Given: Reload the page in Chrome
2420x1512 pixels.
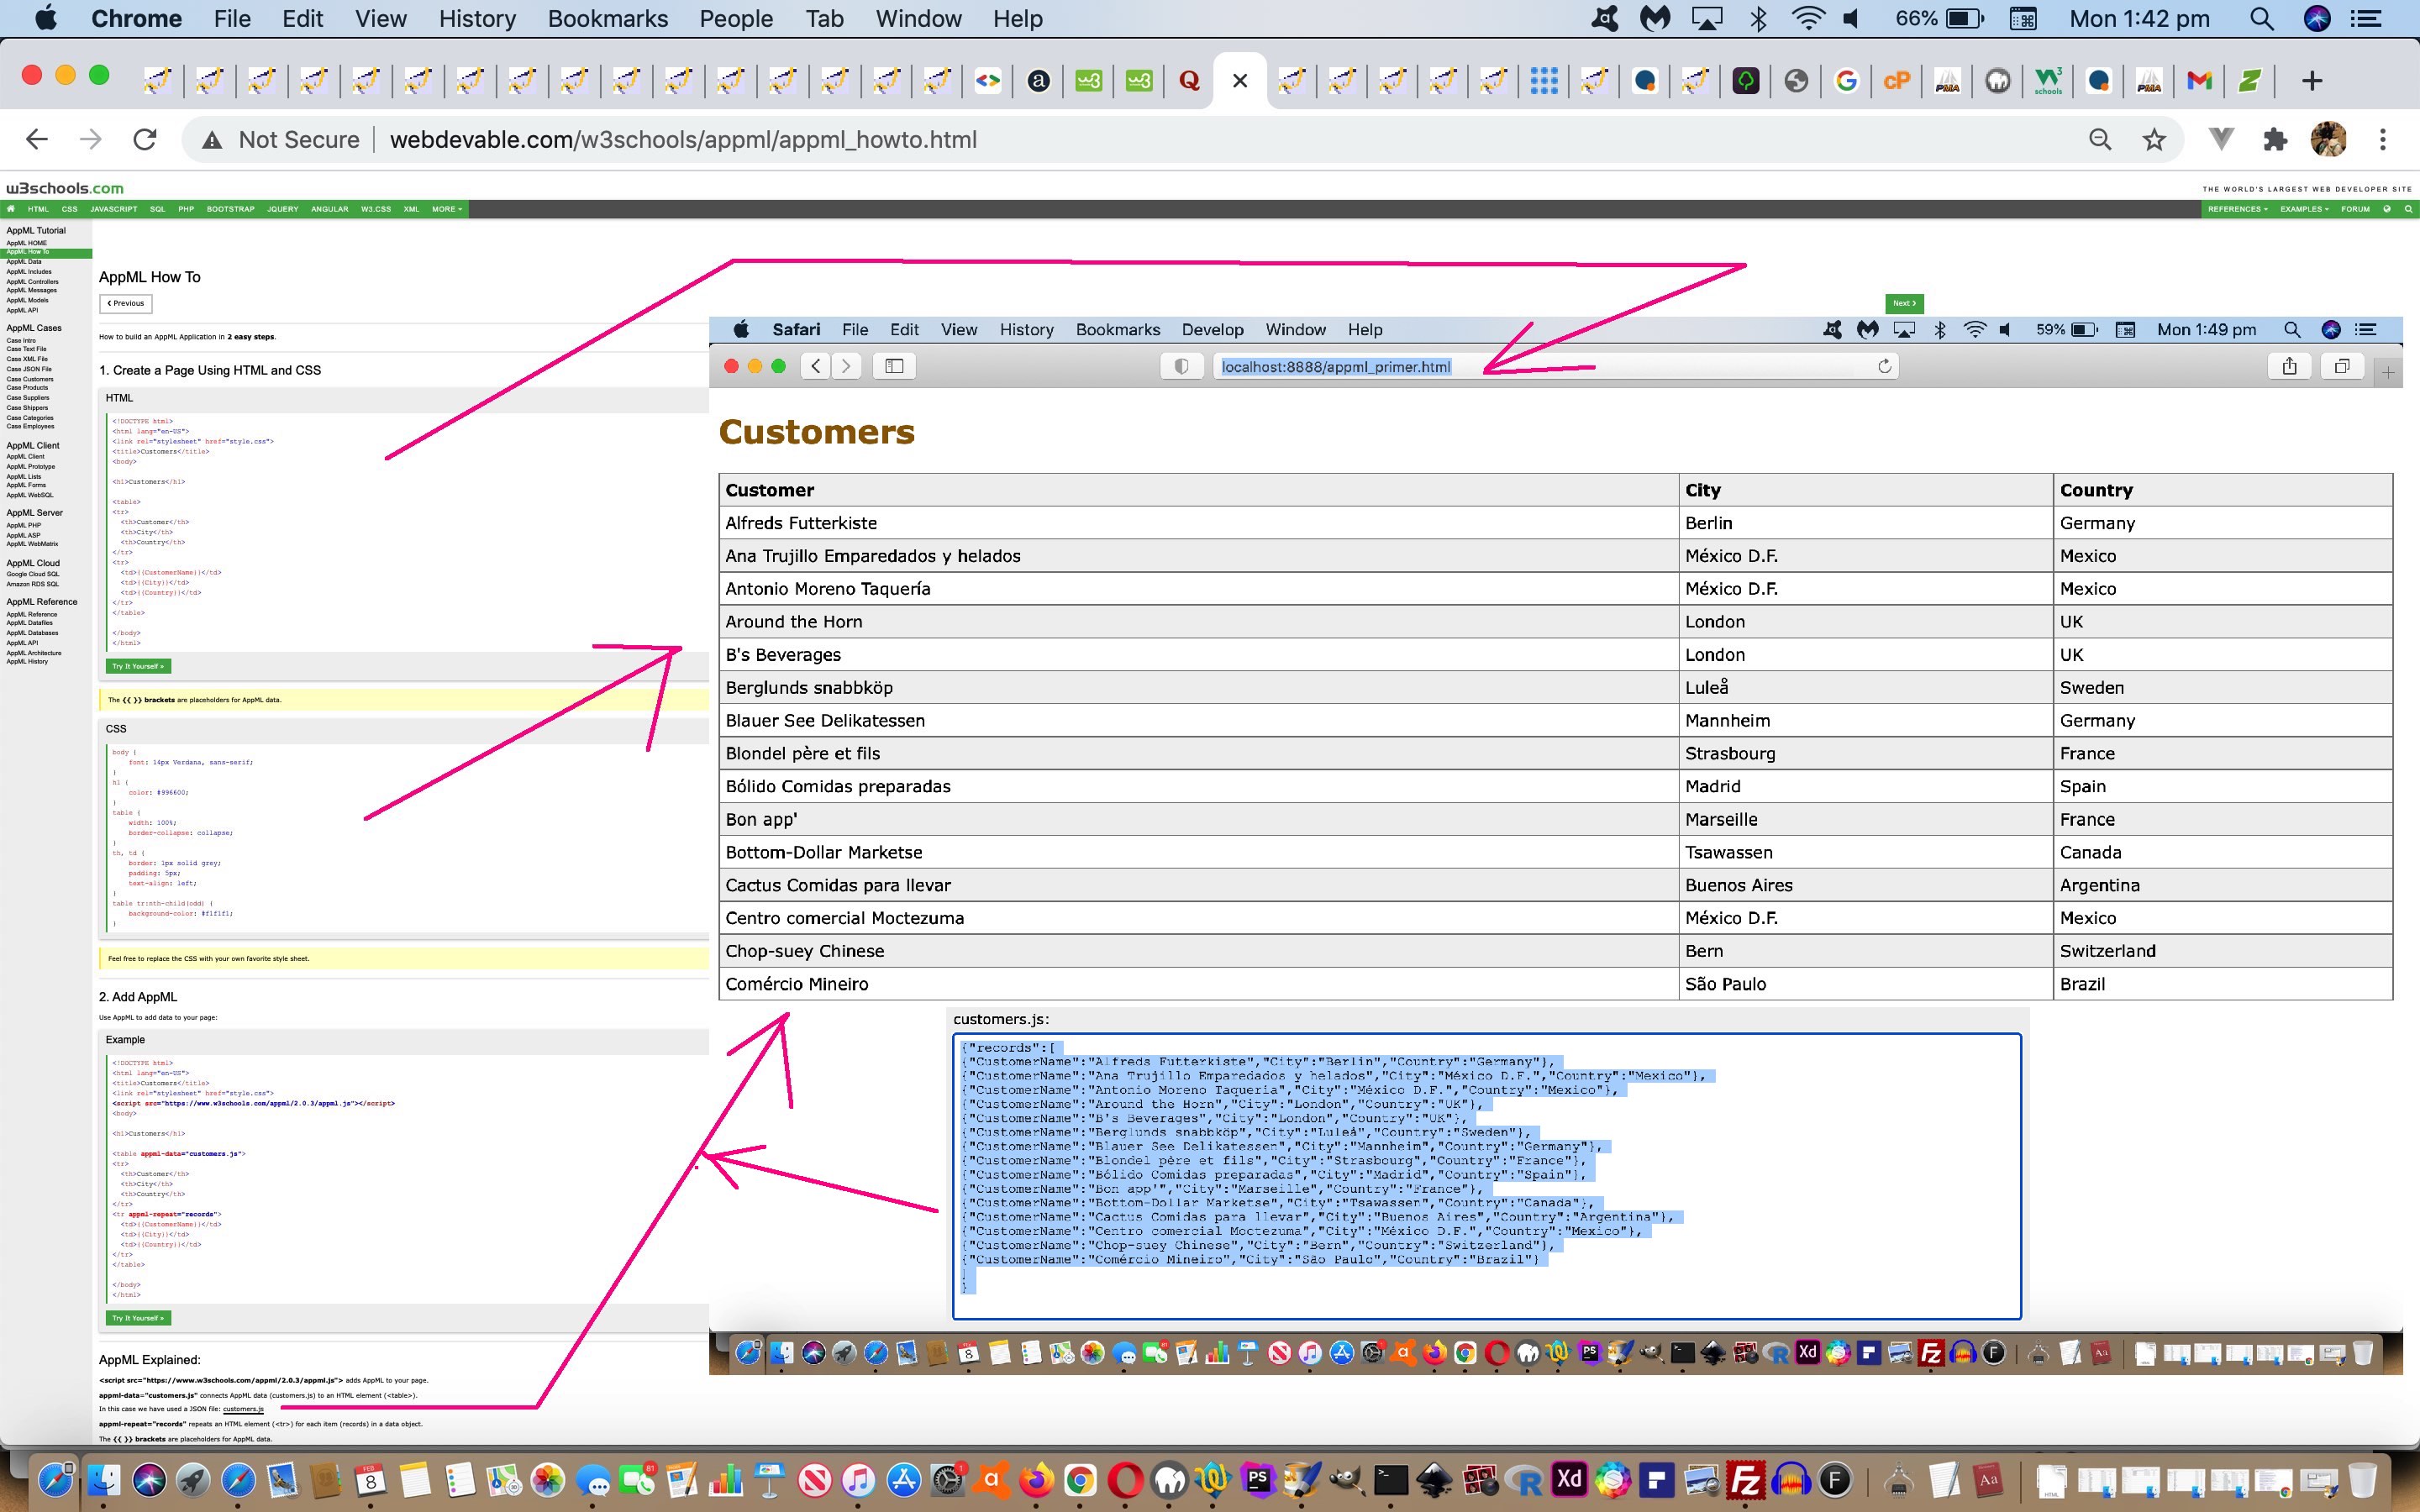Looking at the screenshot, I should tap(145, 140).
